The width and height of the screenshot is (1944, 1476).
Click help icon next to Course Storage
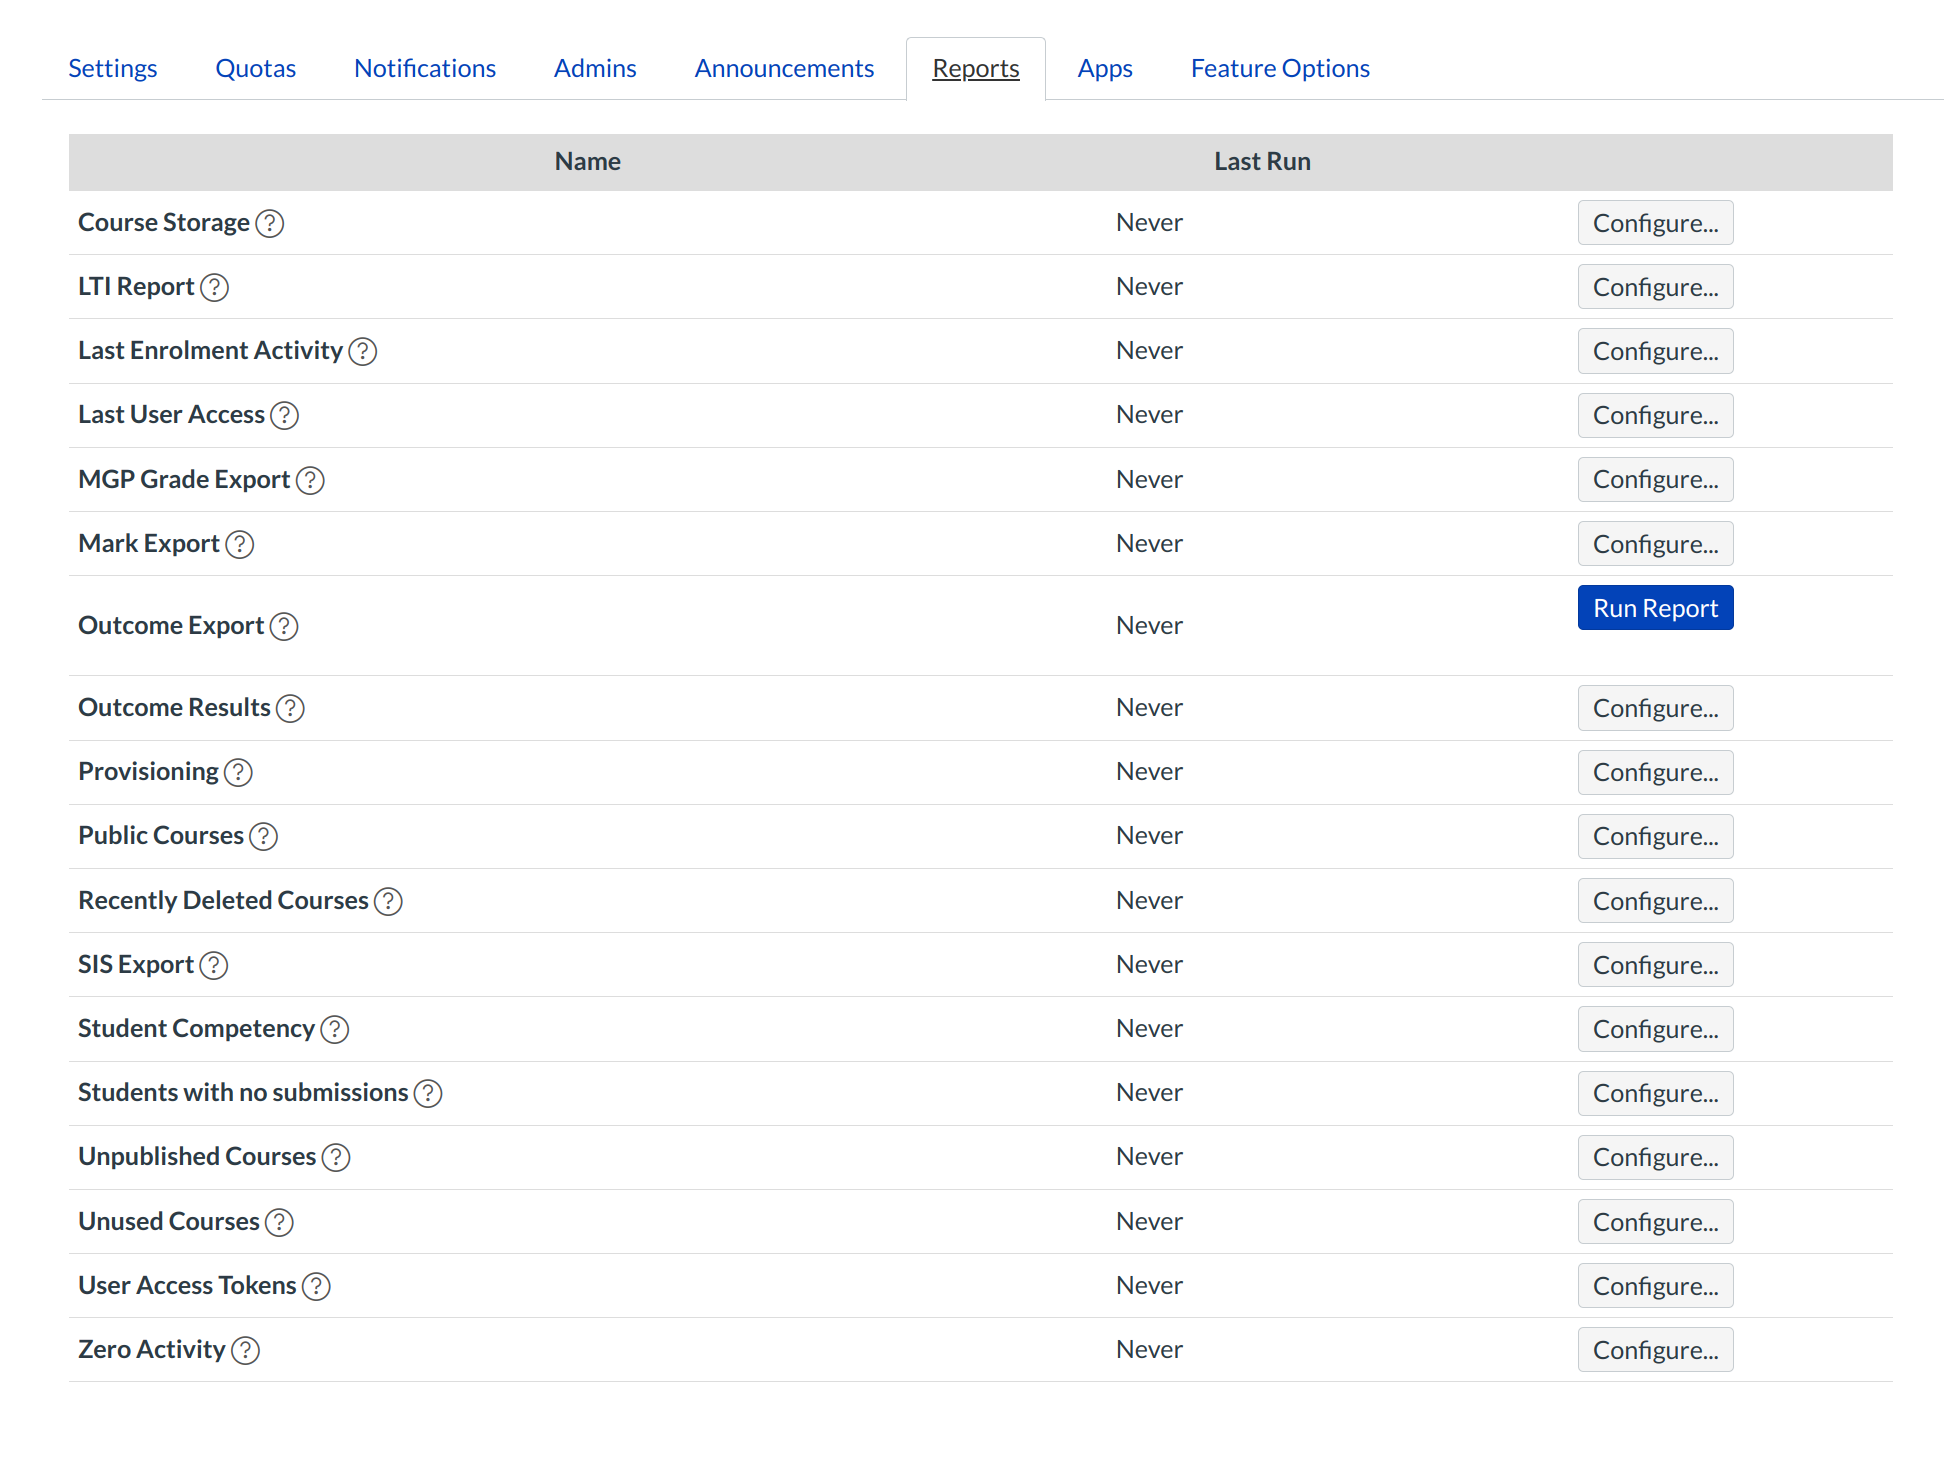pos(270,223)
